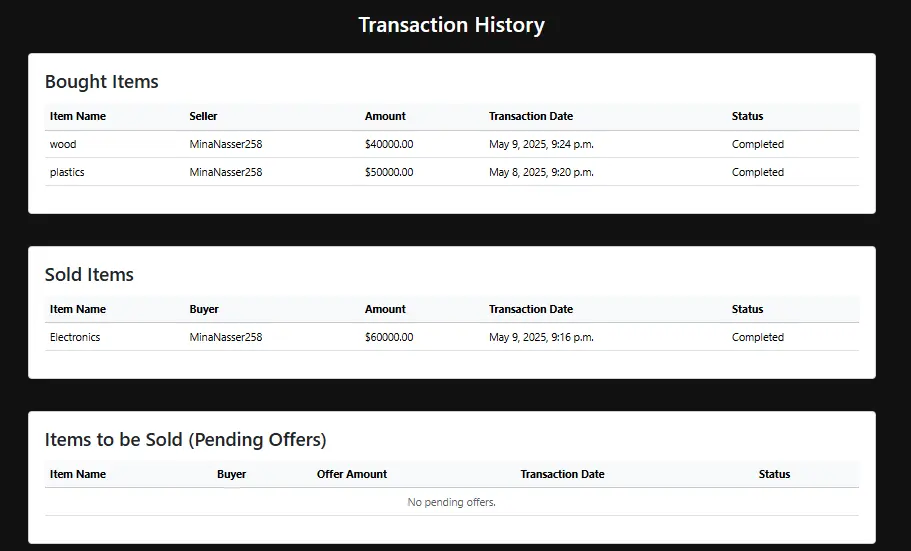This screenshot has height=551, width=911.
Task: Click the $40000.00 amount cell
Action: 389,144
